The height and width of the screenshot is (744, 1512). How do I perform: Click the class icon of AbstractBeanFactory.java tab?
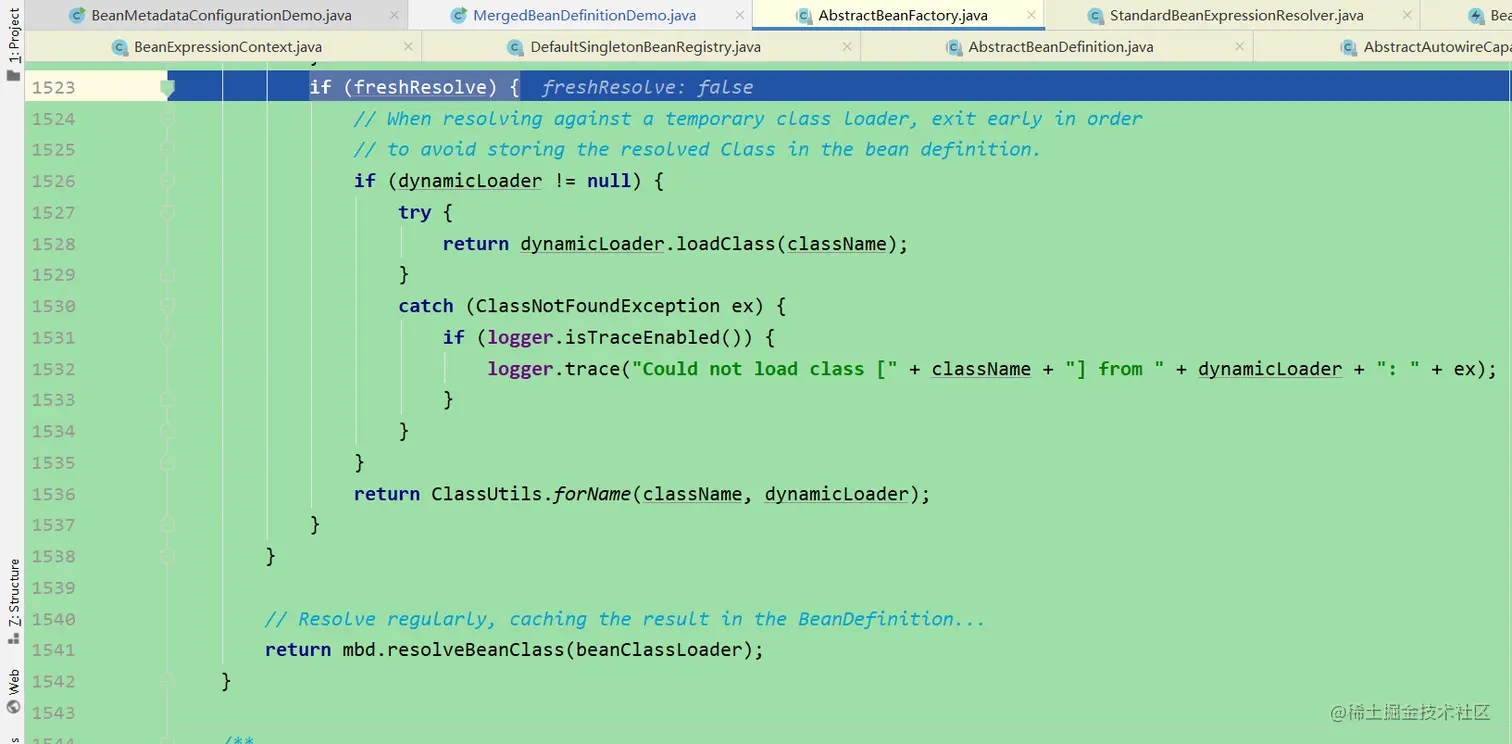pyautogui.click(x=803, y=15)
